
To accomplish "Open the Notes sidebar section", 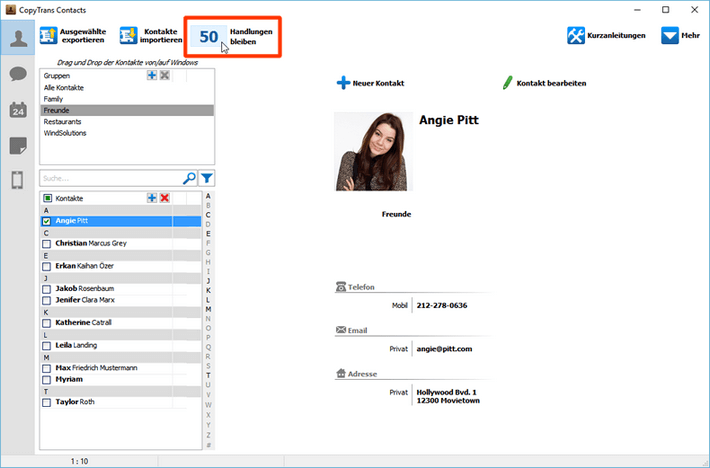I will pyautogui.click(x=18, y=146).
